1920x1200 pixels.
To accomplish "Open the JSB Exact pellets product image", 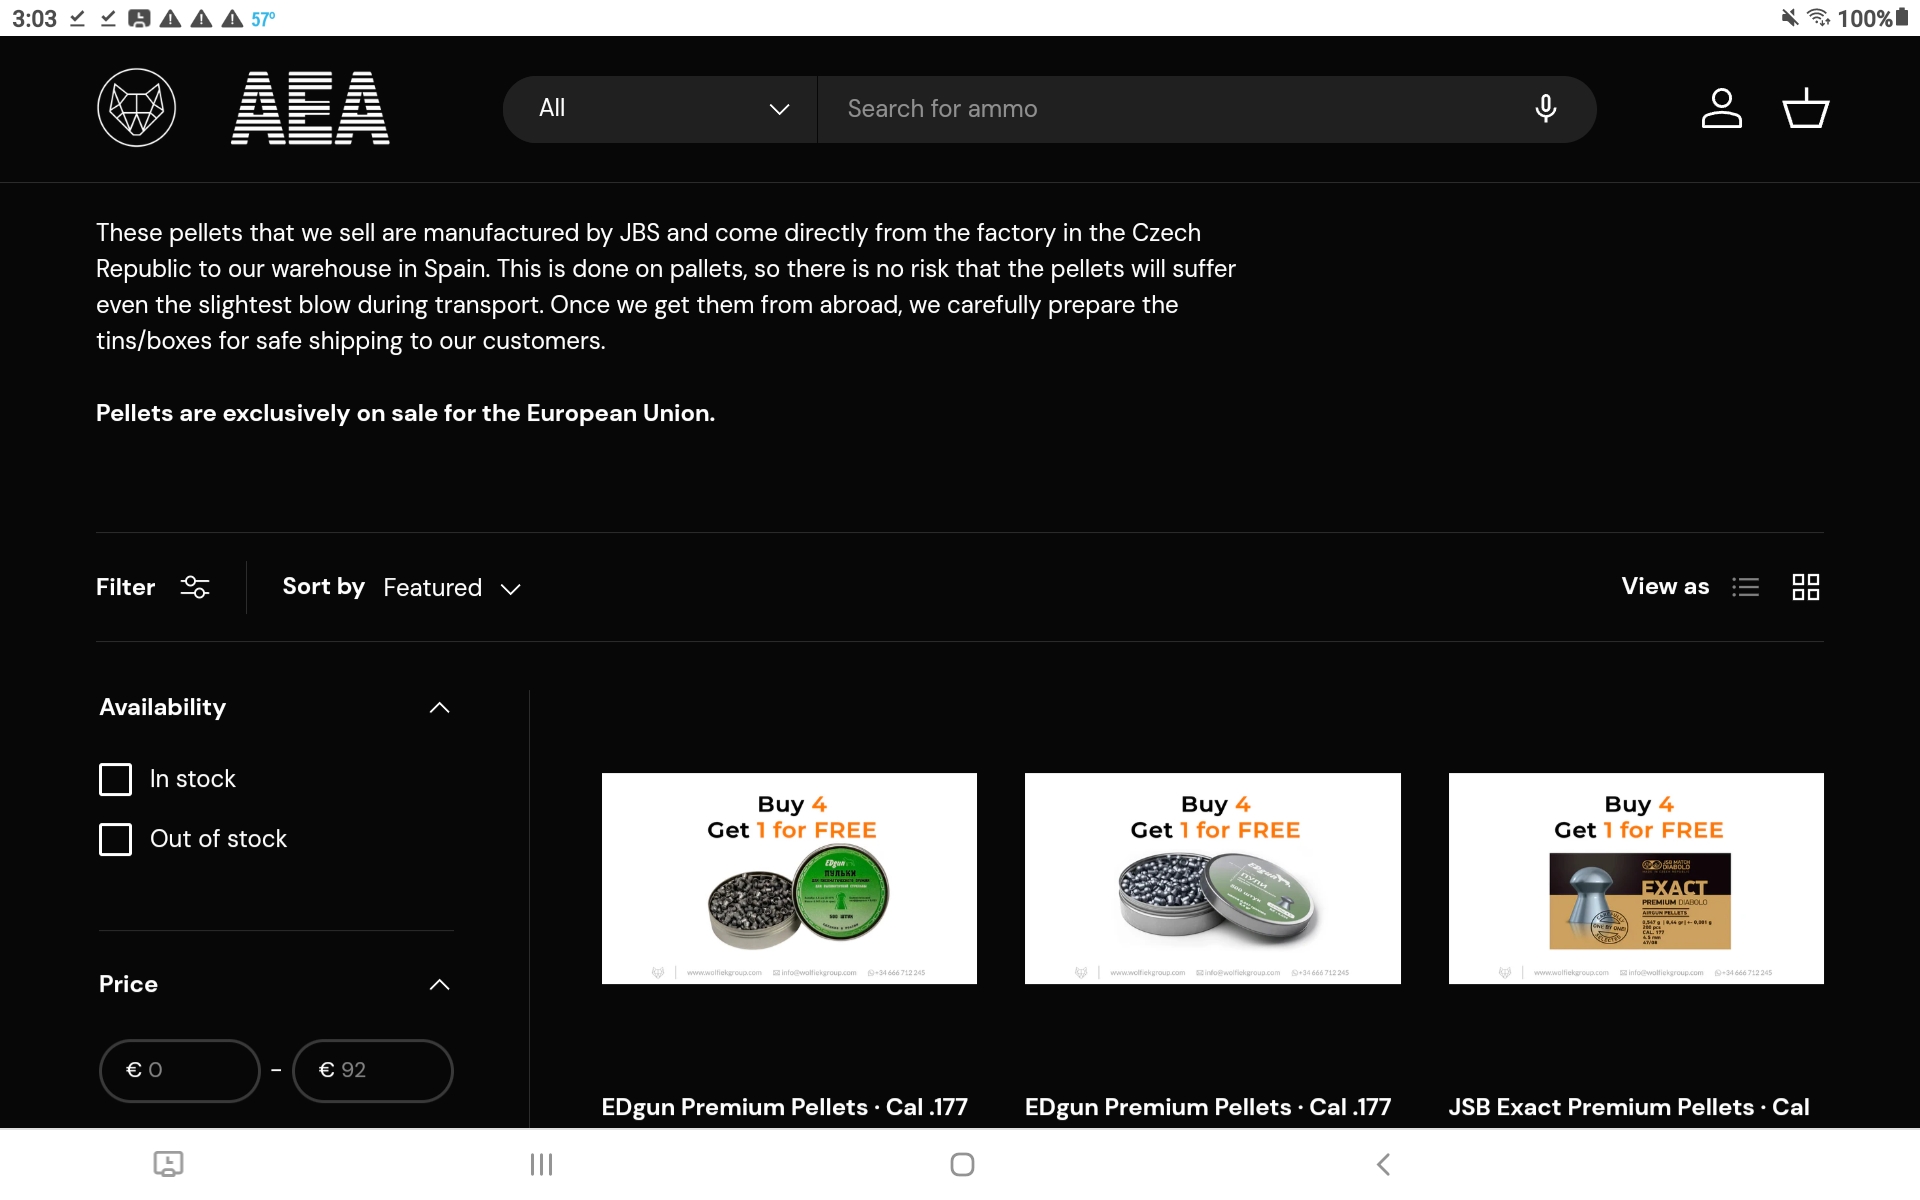I will pos(1636,878).
